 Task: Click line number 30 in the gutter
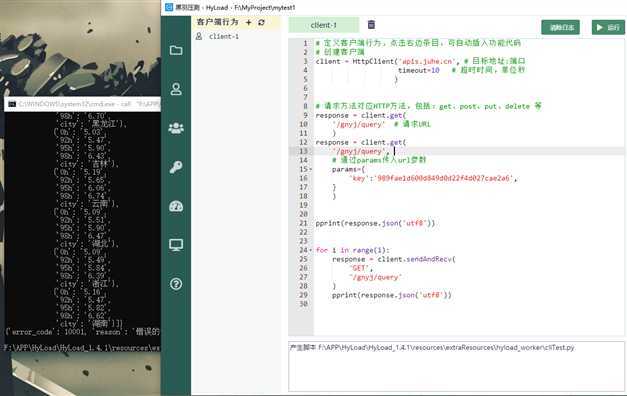click(304, 304)
